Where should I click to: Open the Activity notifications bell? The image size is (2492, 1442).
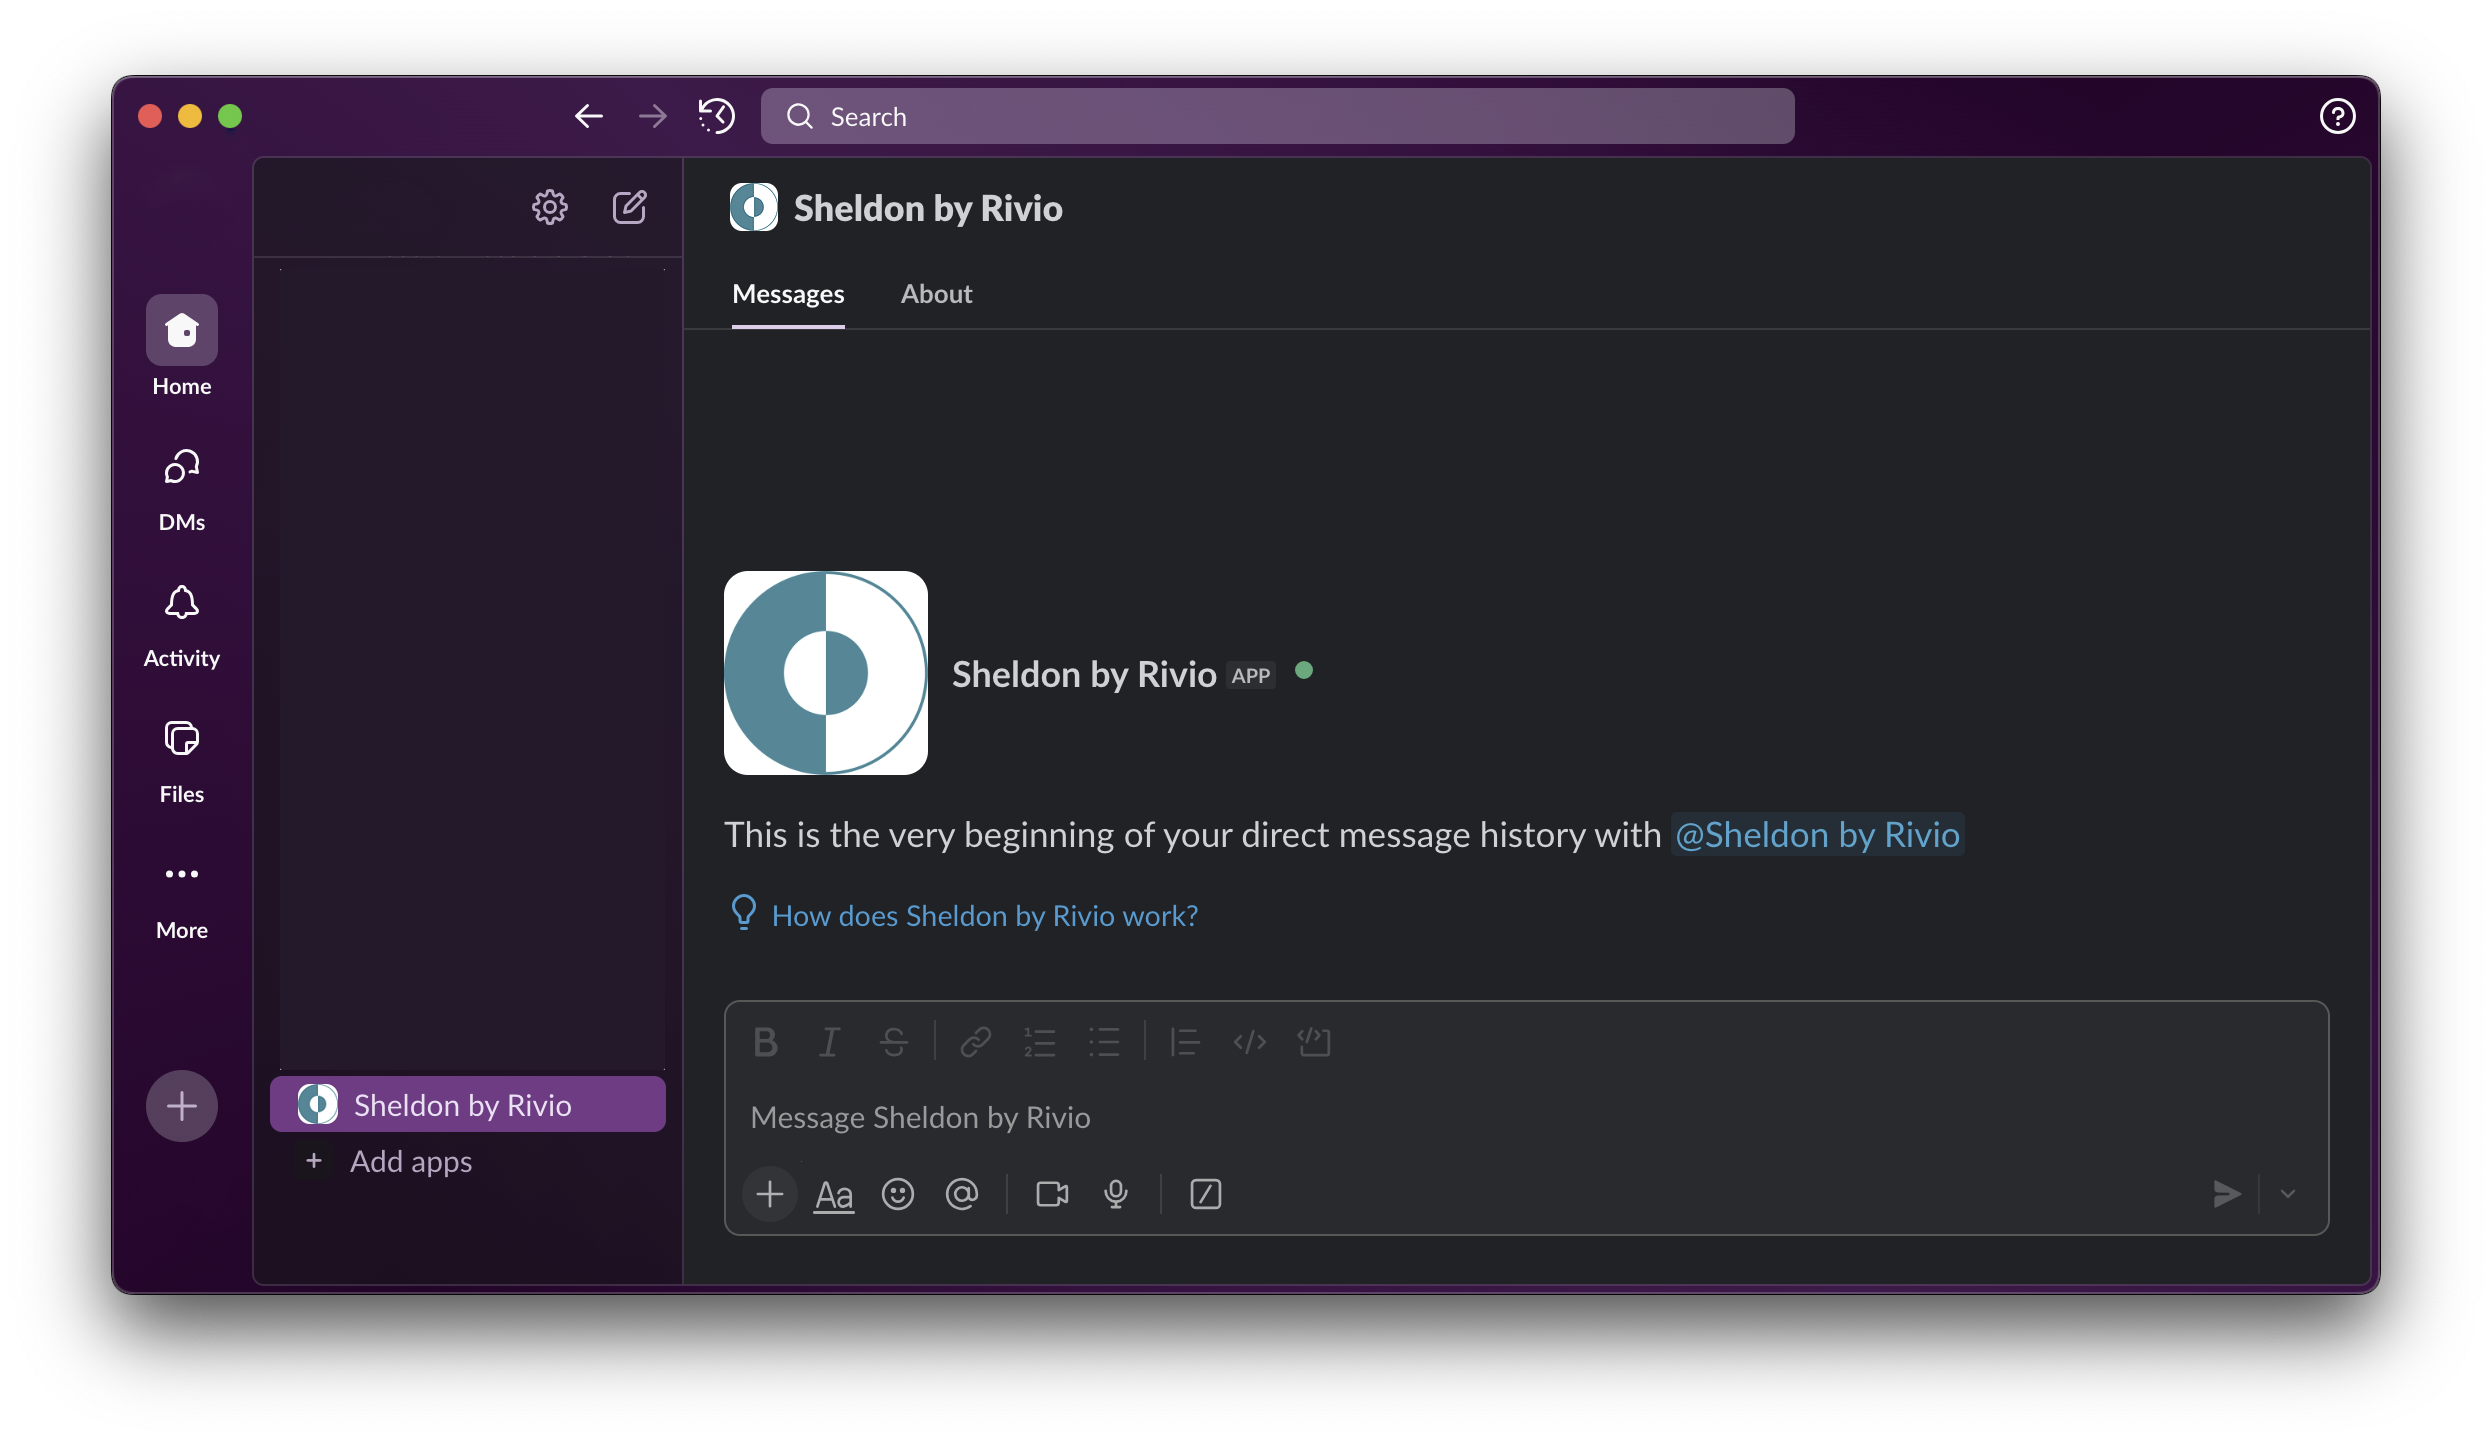click(182, 626)
